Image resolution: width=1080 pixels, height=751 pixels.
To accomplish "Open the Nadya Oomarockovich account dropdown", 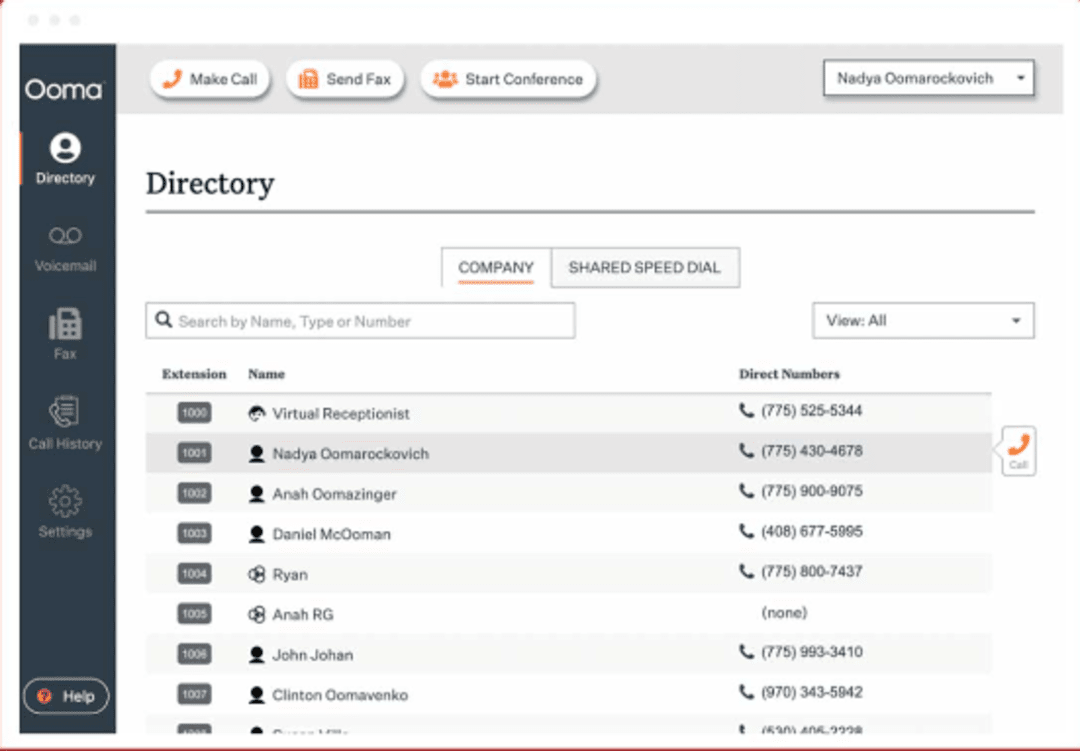I will pos(927,78).
